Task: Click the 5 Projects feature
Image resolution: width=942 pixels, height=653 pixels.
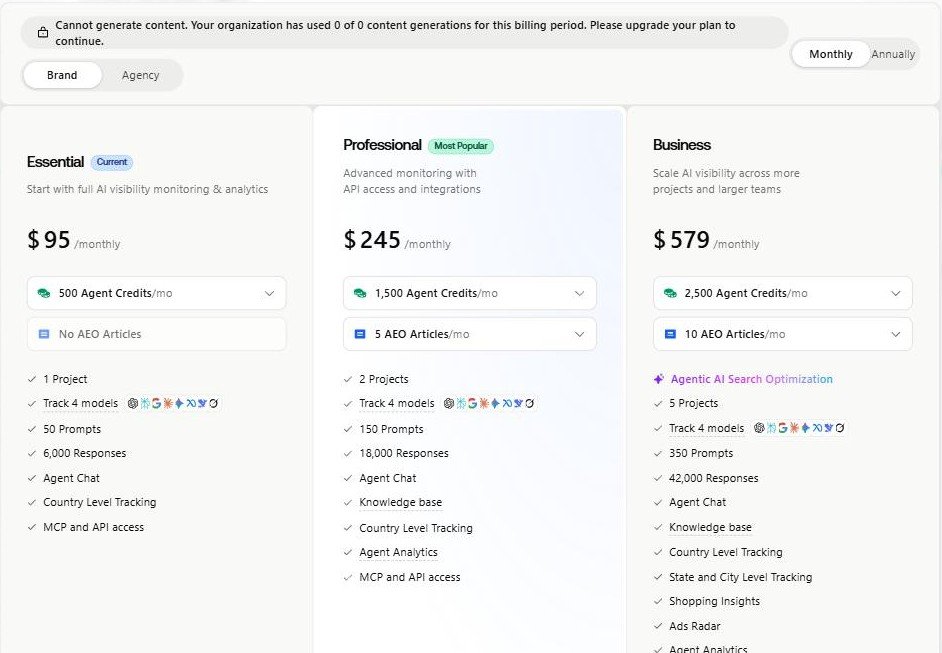Action: tap(693, 403)
